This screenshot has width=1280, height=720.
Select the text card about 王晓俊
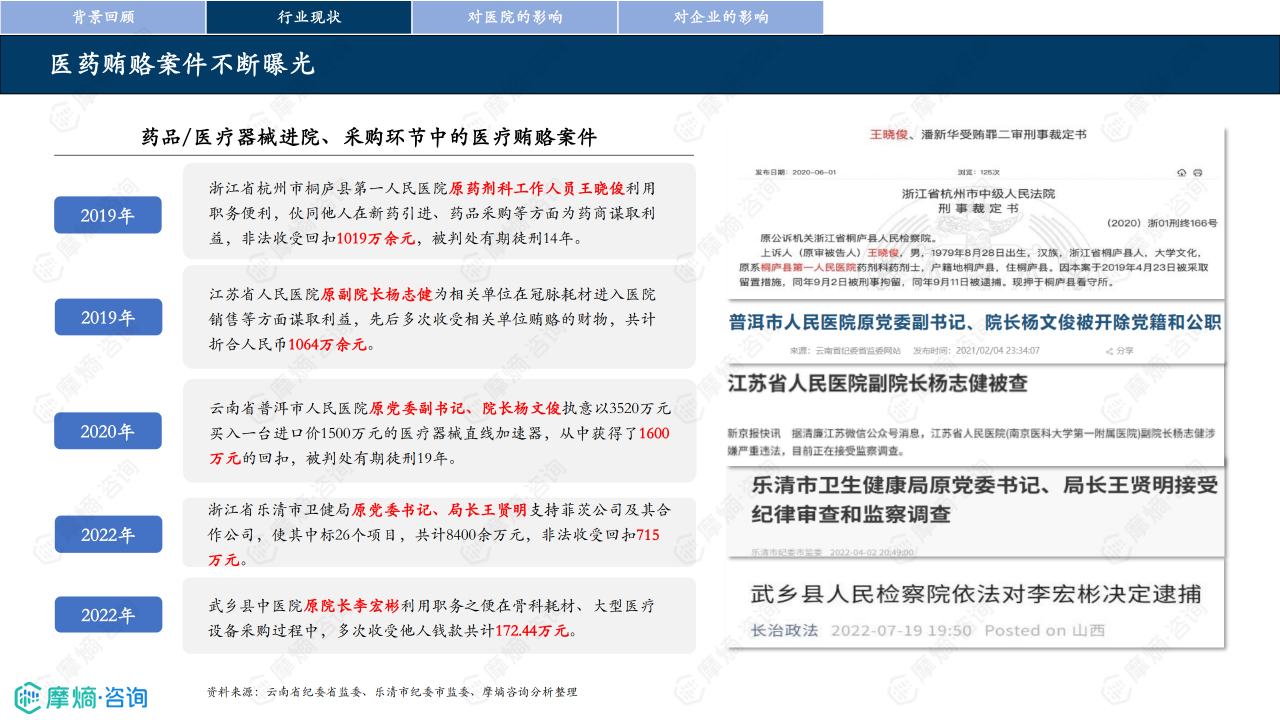coord(438,213)
